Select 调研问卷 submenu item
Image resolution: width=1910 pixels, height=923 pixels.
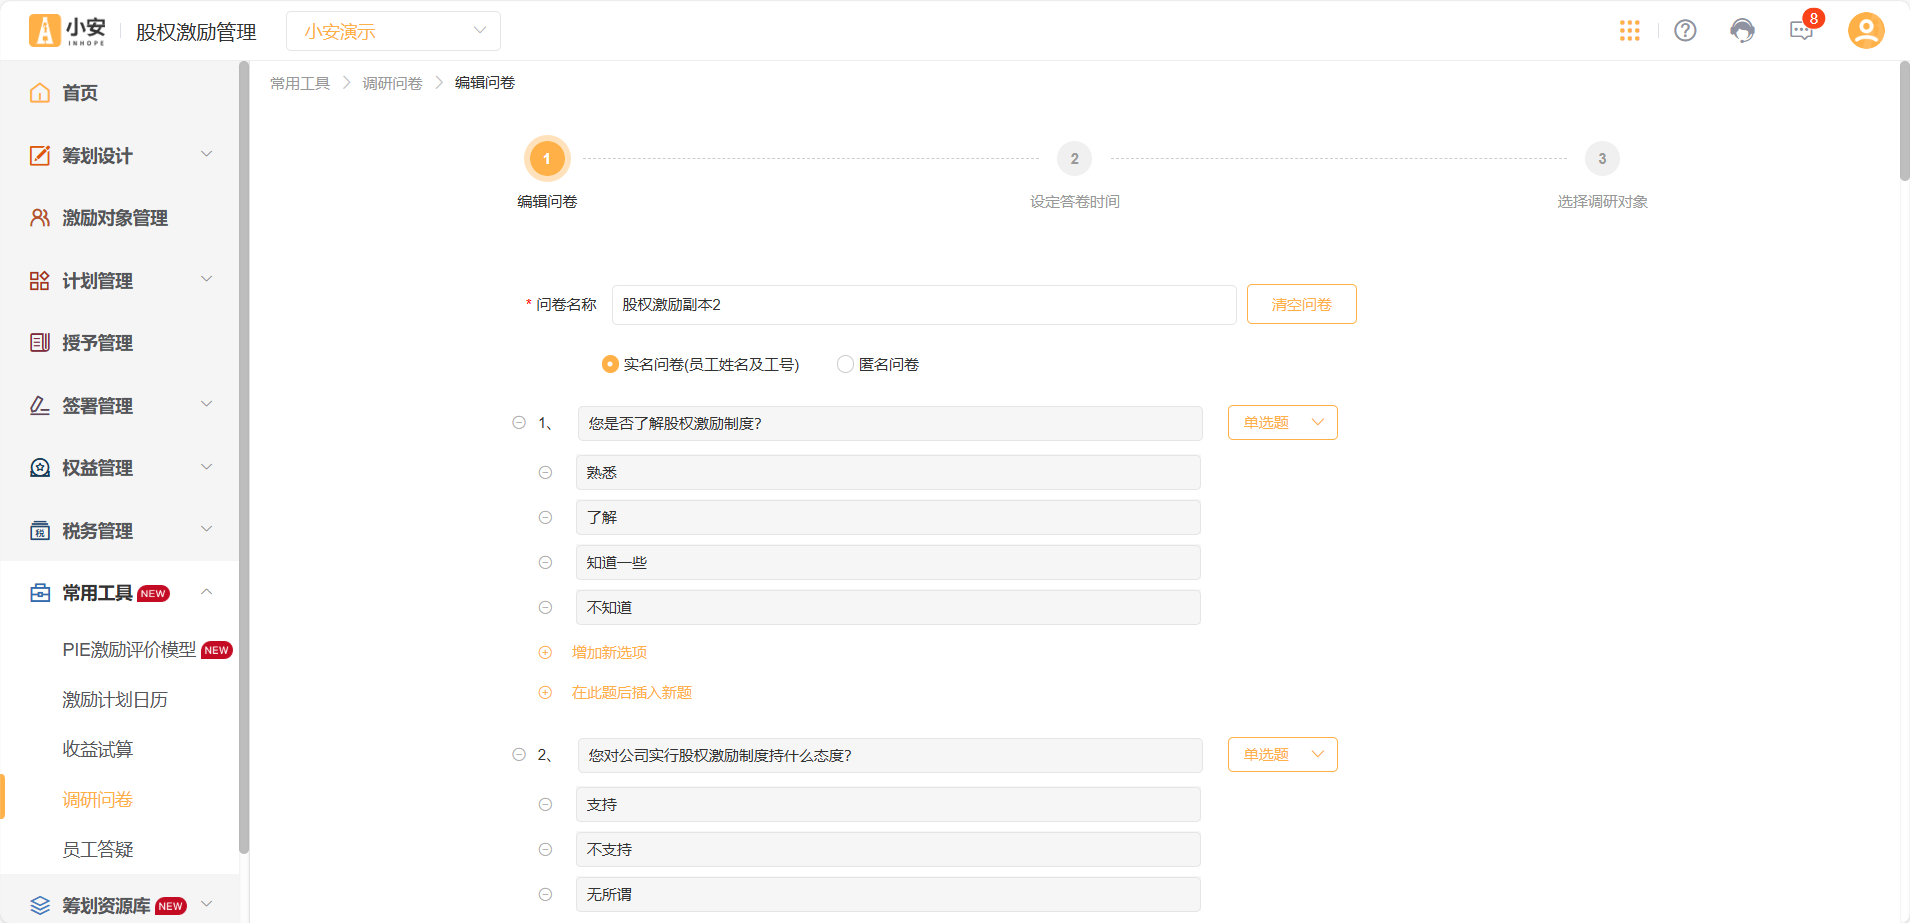click(98, 799)
